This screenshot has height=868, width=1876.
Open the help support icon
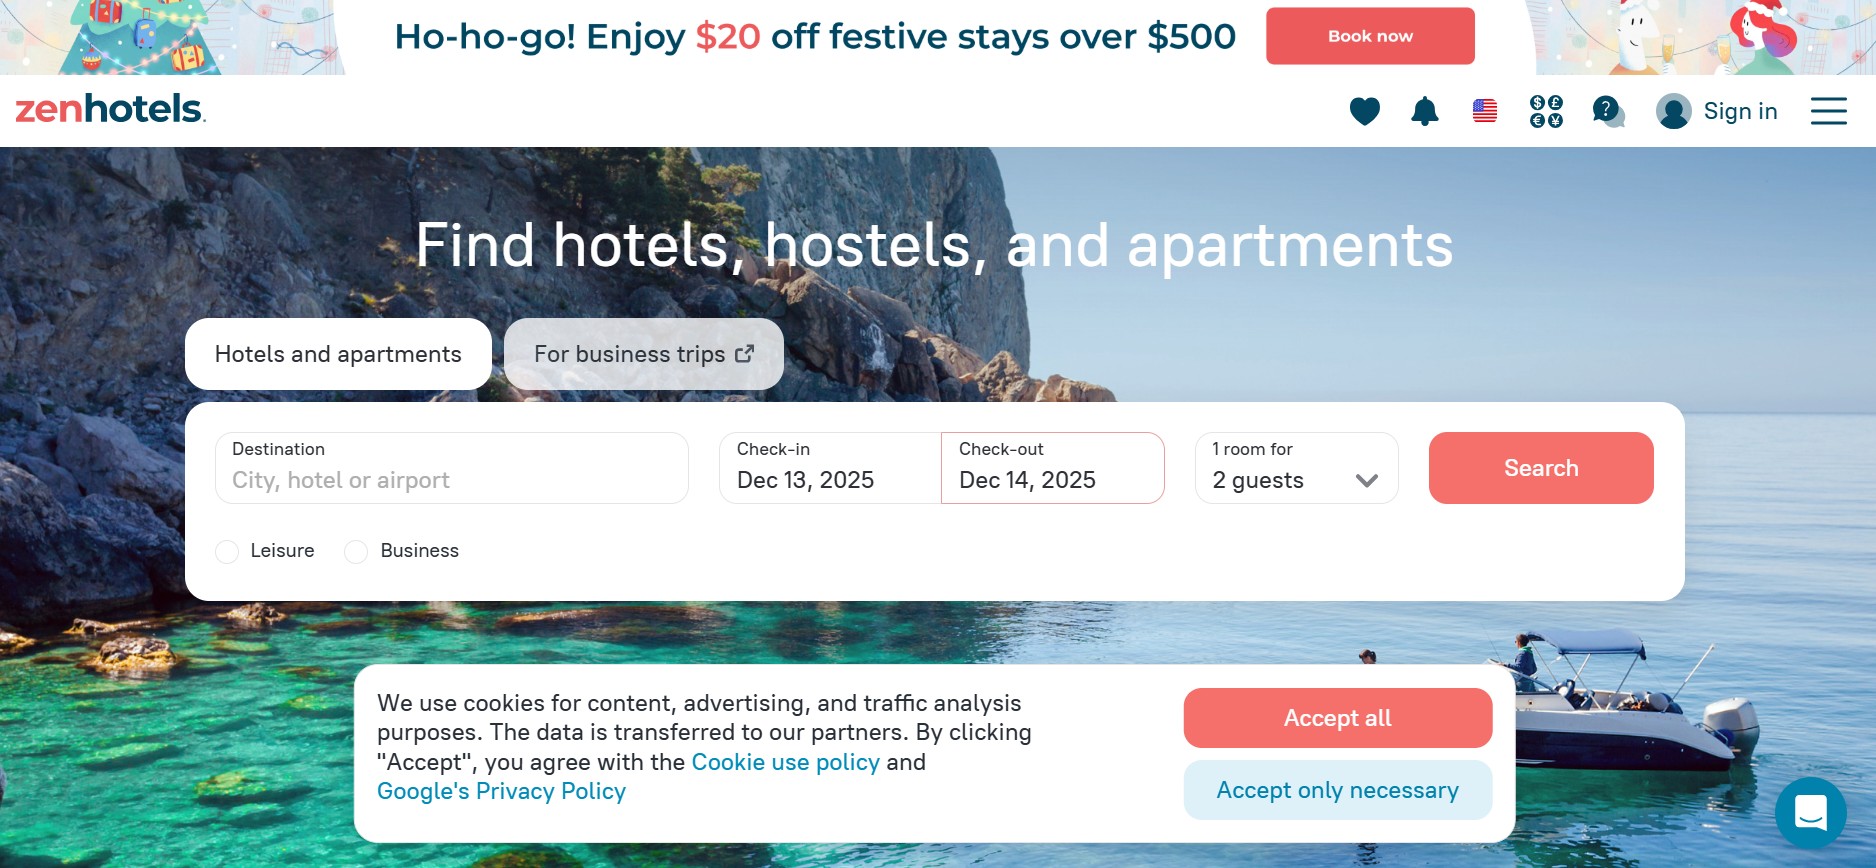1607,111
